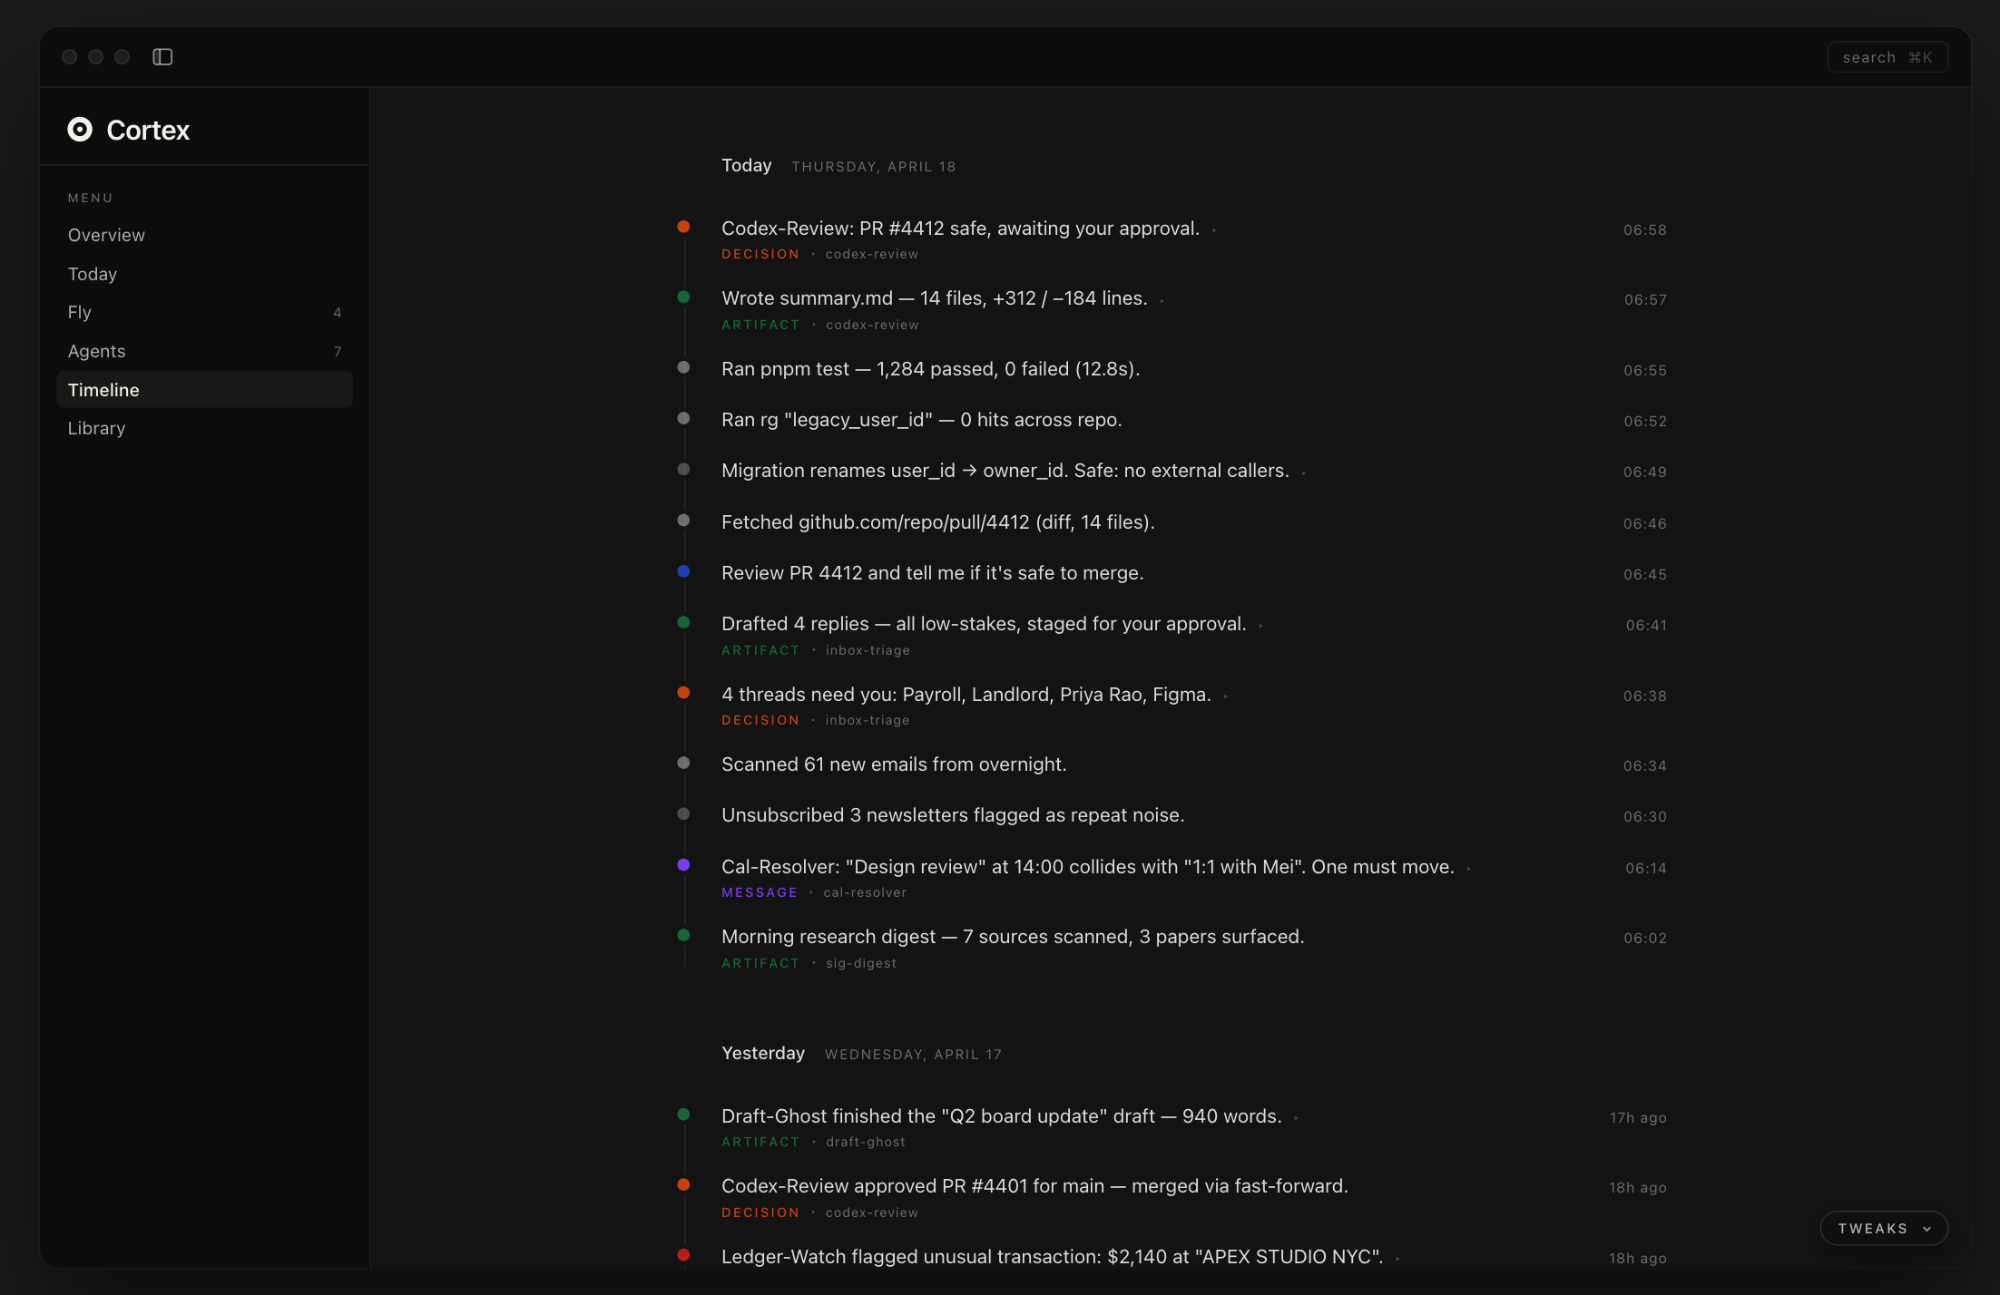
Task: Focus the search field
Action: point(1886,58)
